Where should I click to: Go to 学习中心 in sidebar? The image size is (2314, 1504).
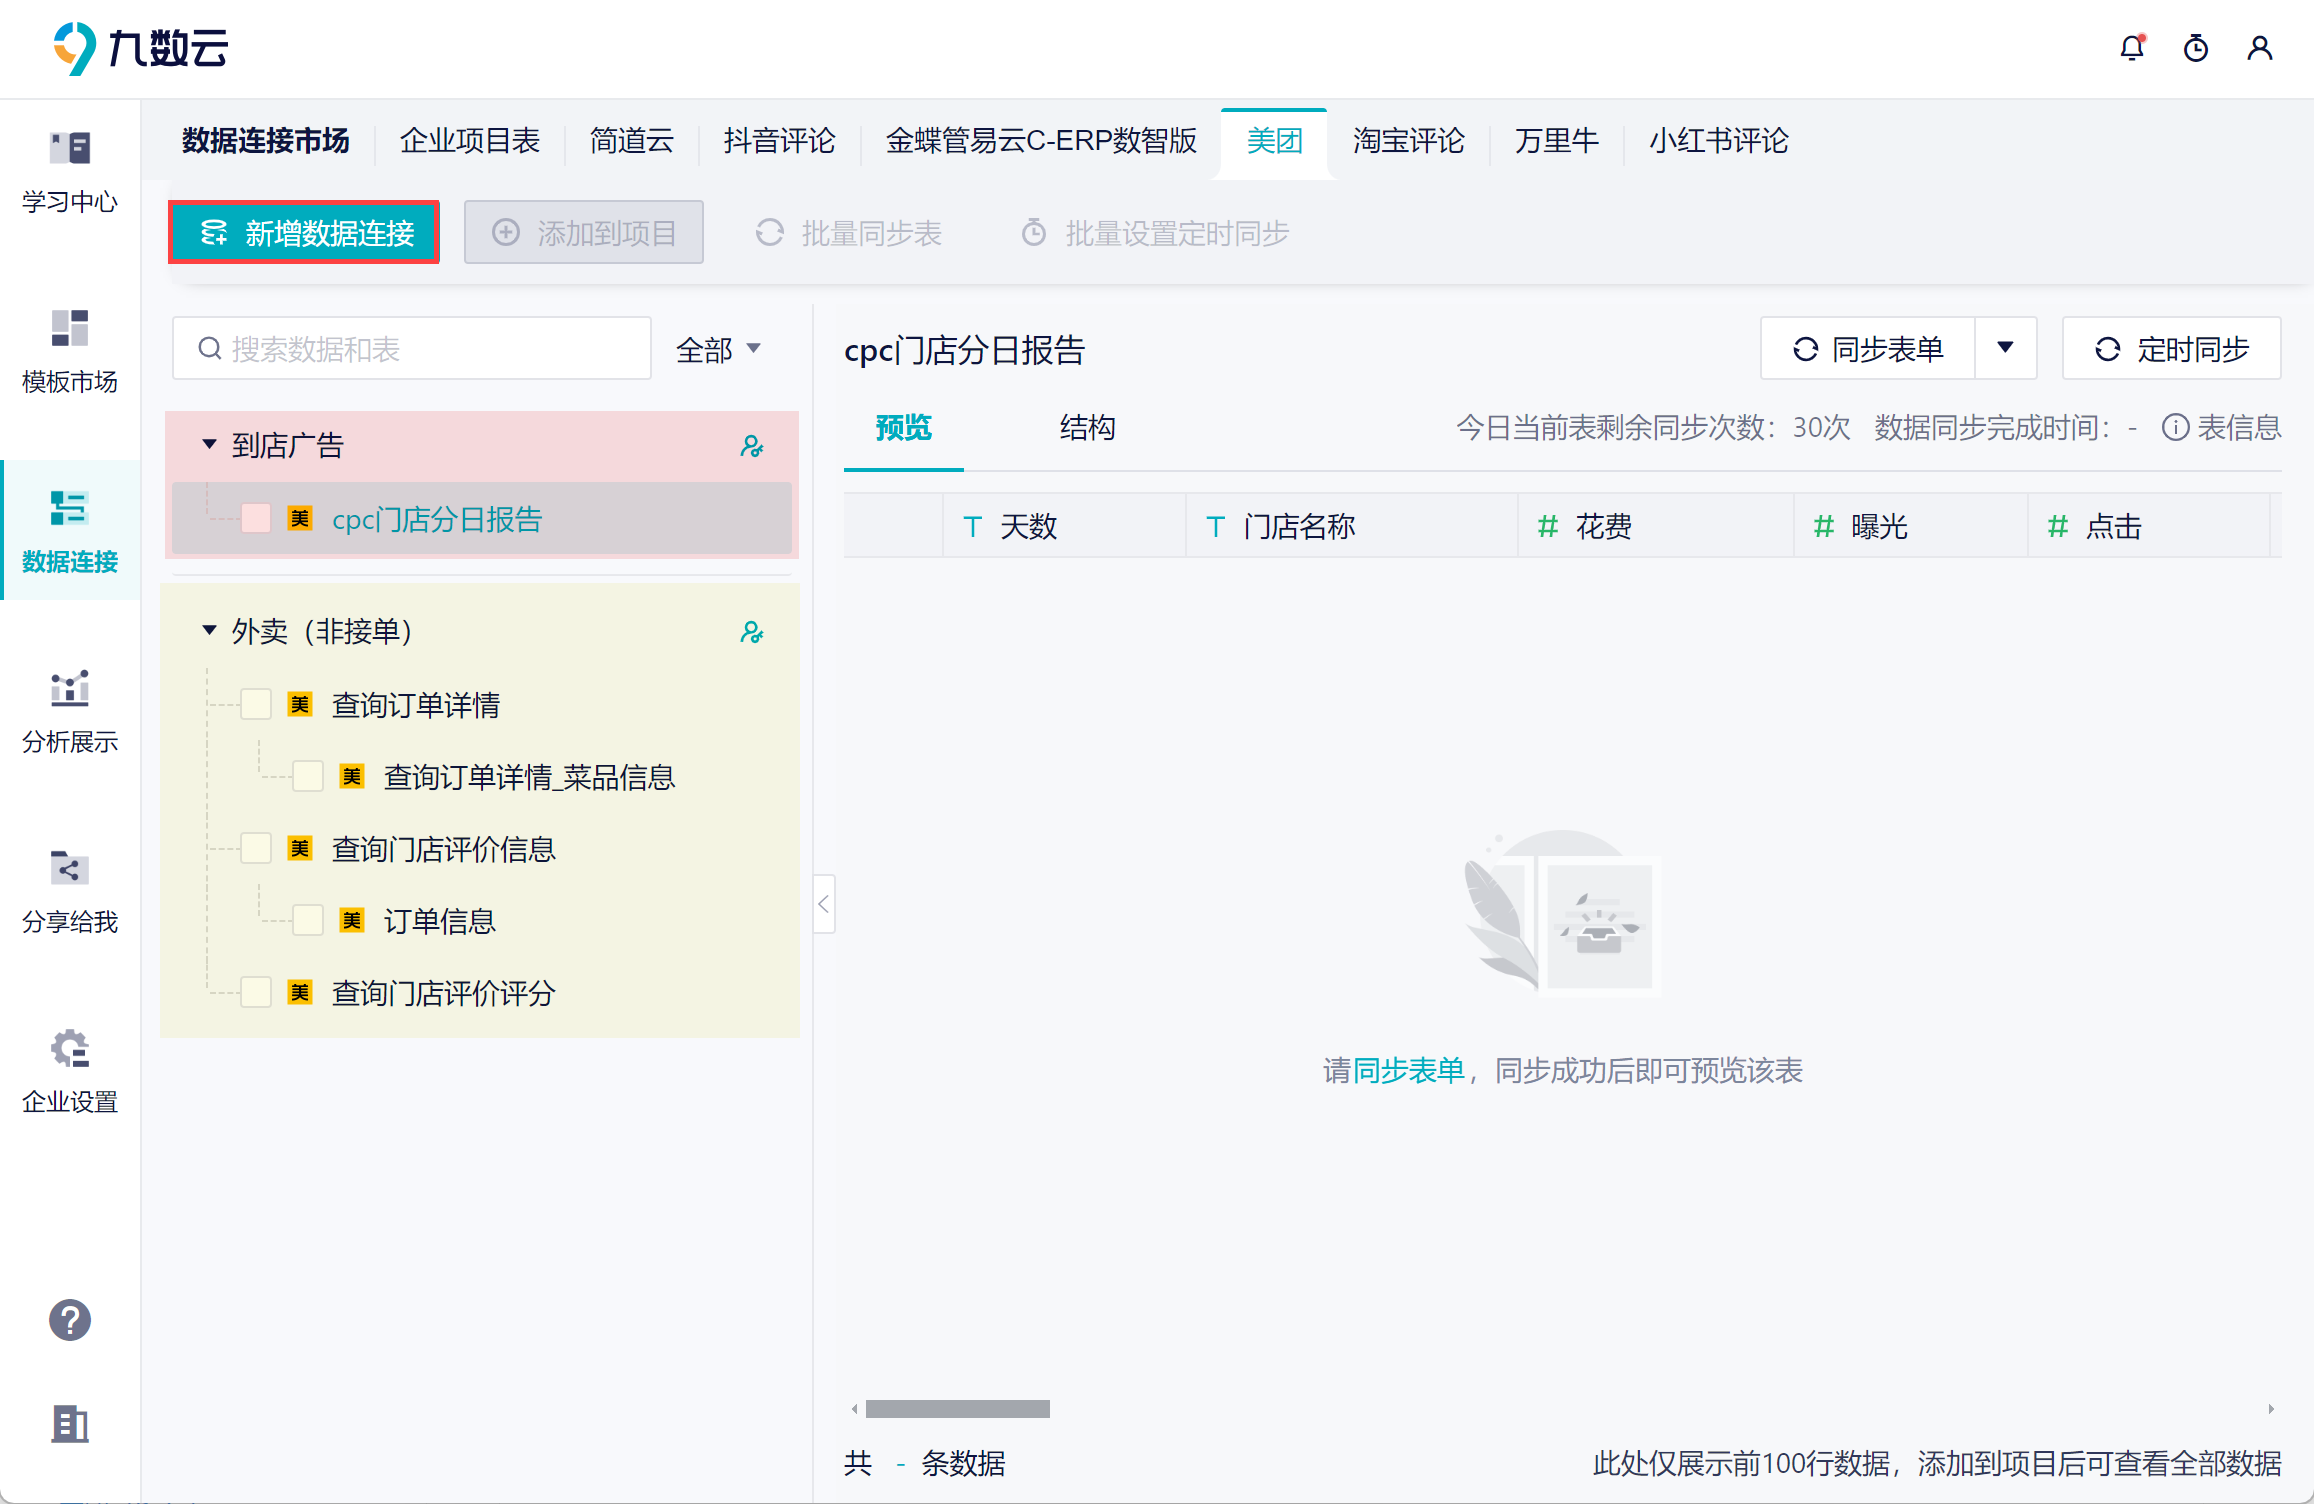point(70,172)
